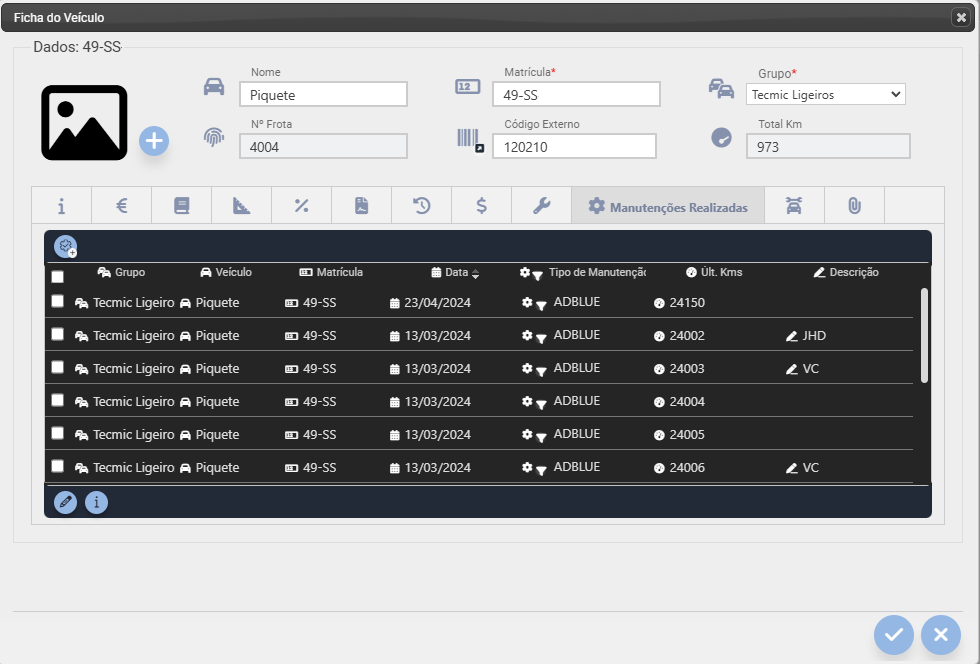The height and width of the screenshot is (664, 980).
Task: Click the Matrícula input field 49-SS
Action: [576, 94]
